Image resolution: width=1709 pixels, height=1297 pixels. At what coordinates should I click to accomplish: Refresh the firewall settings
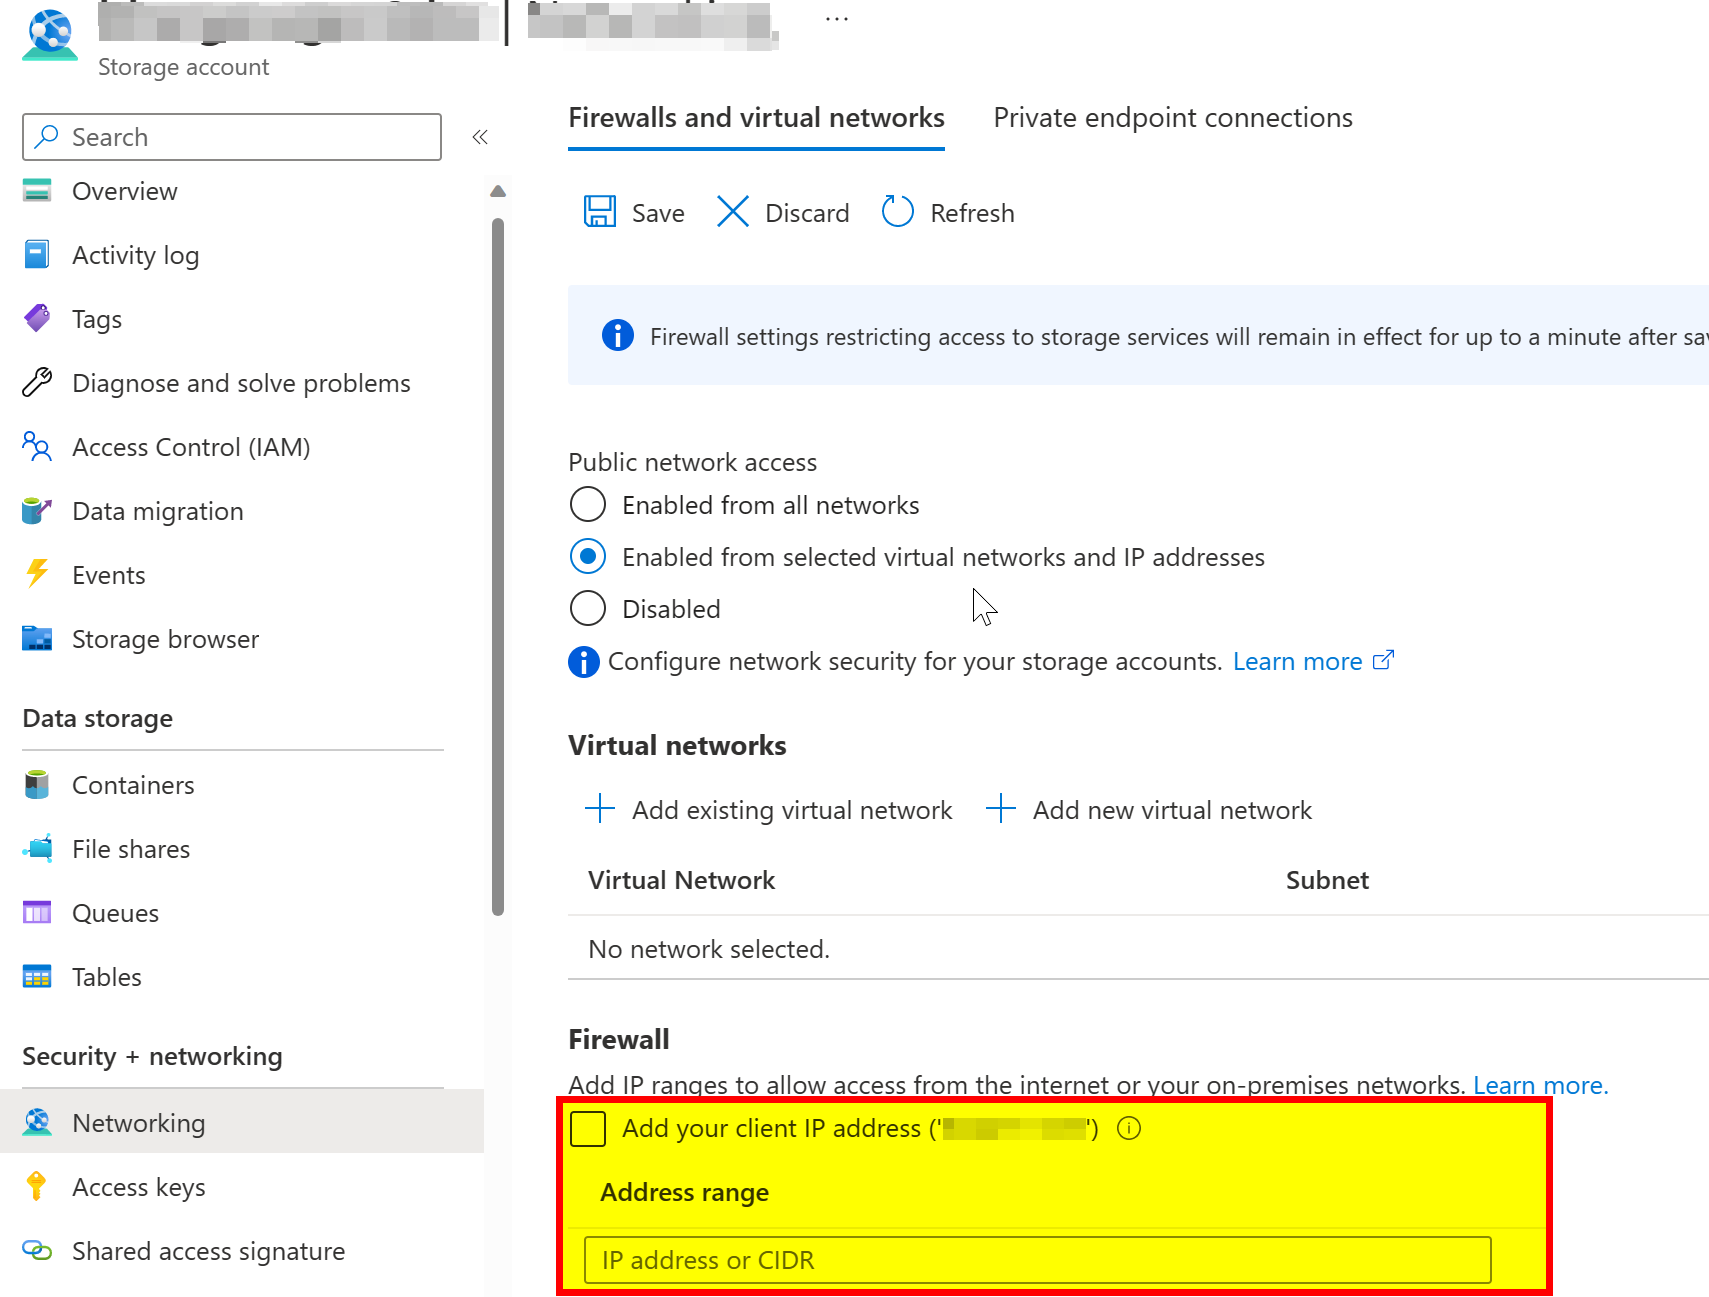[946, 212]
